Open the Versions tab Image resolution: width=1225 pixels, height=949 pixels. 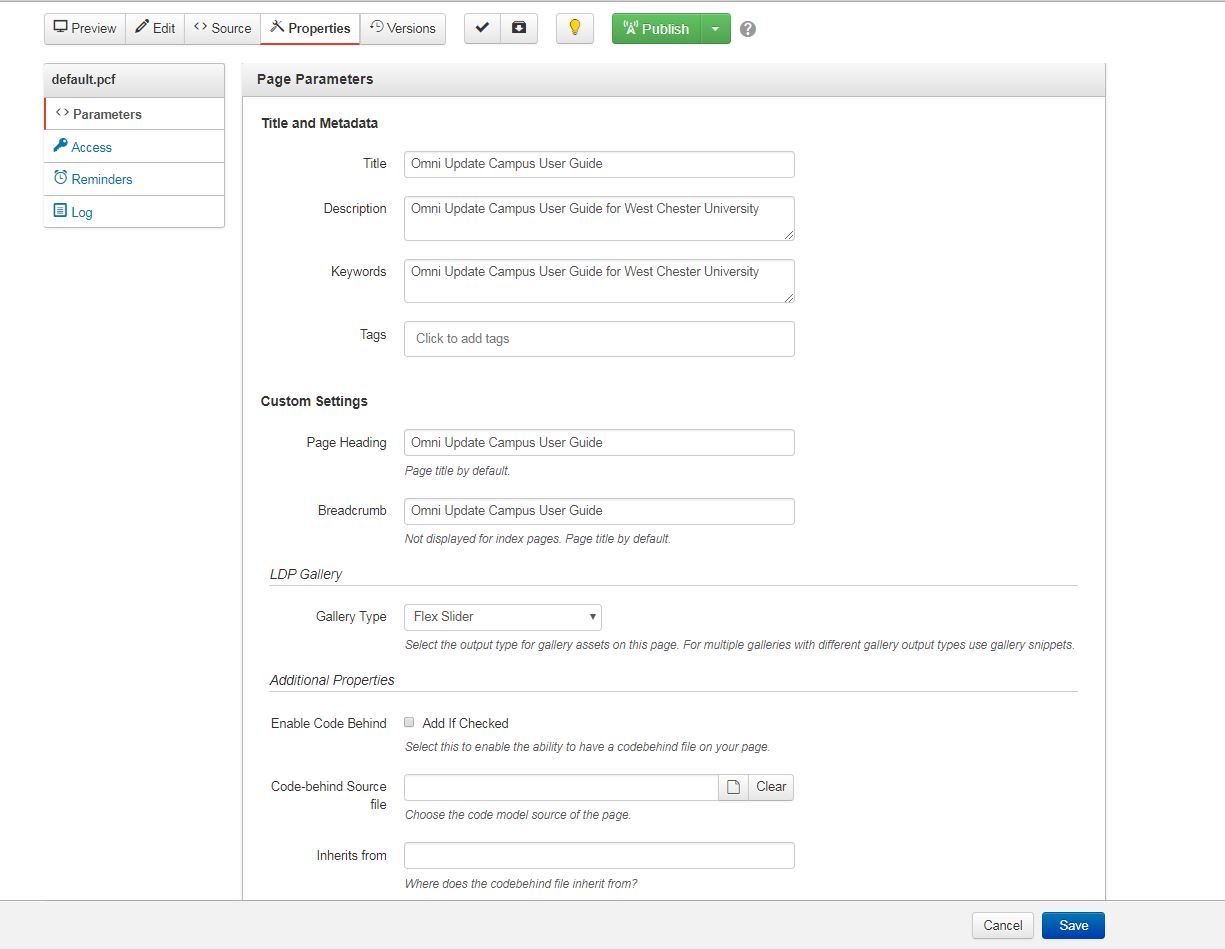click(402, 29)
